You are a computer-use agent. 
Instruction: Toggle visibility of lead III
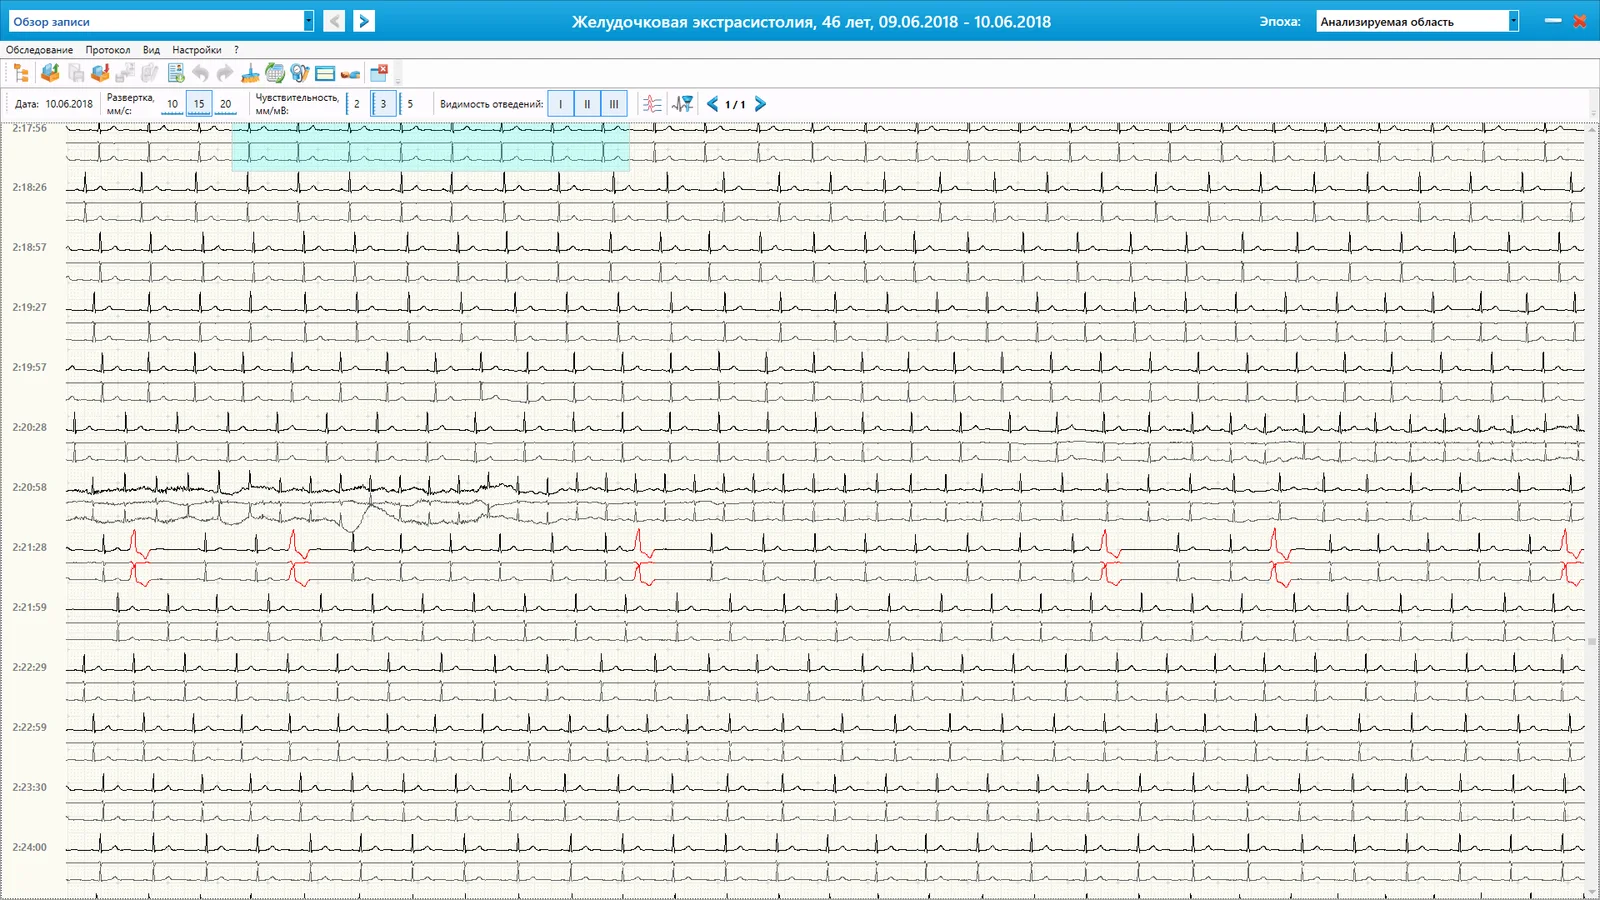pyautogui.click(x=614, y=104)
